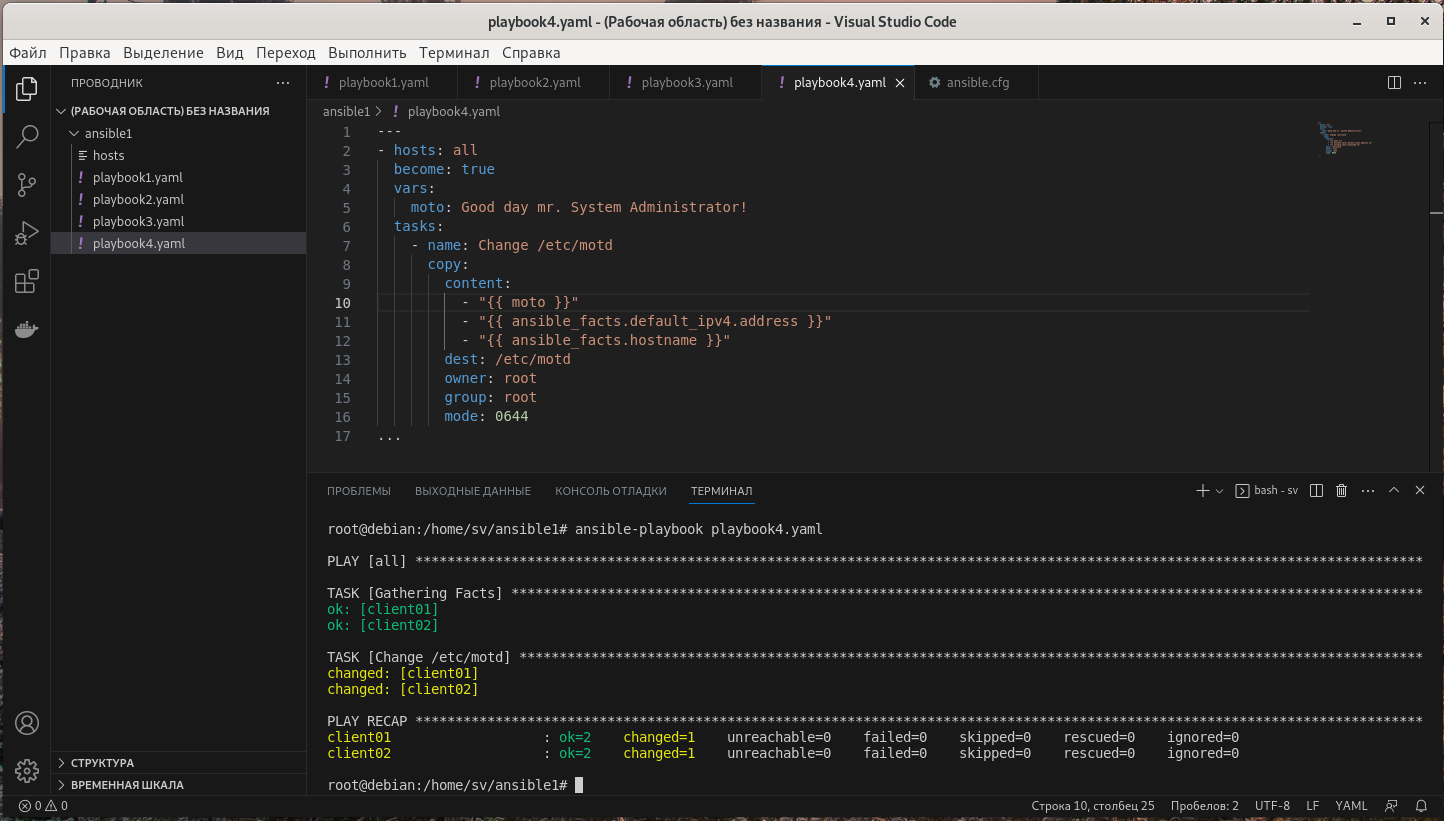Open the Терминал menu
This screenshot has height=821, width=1444.
pyautogui.click(x=454, y=53)
